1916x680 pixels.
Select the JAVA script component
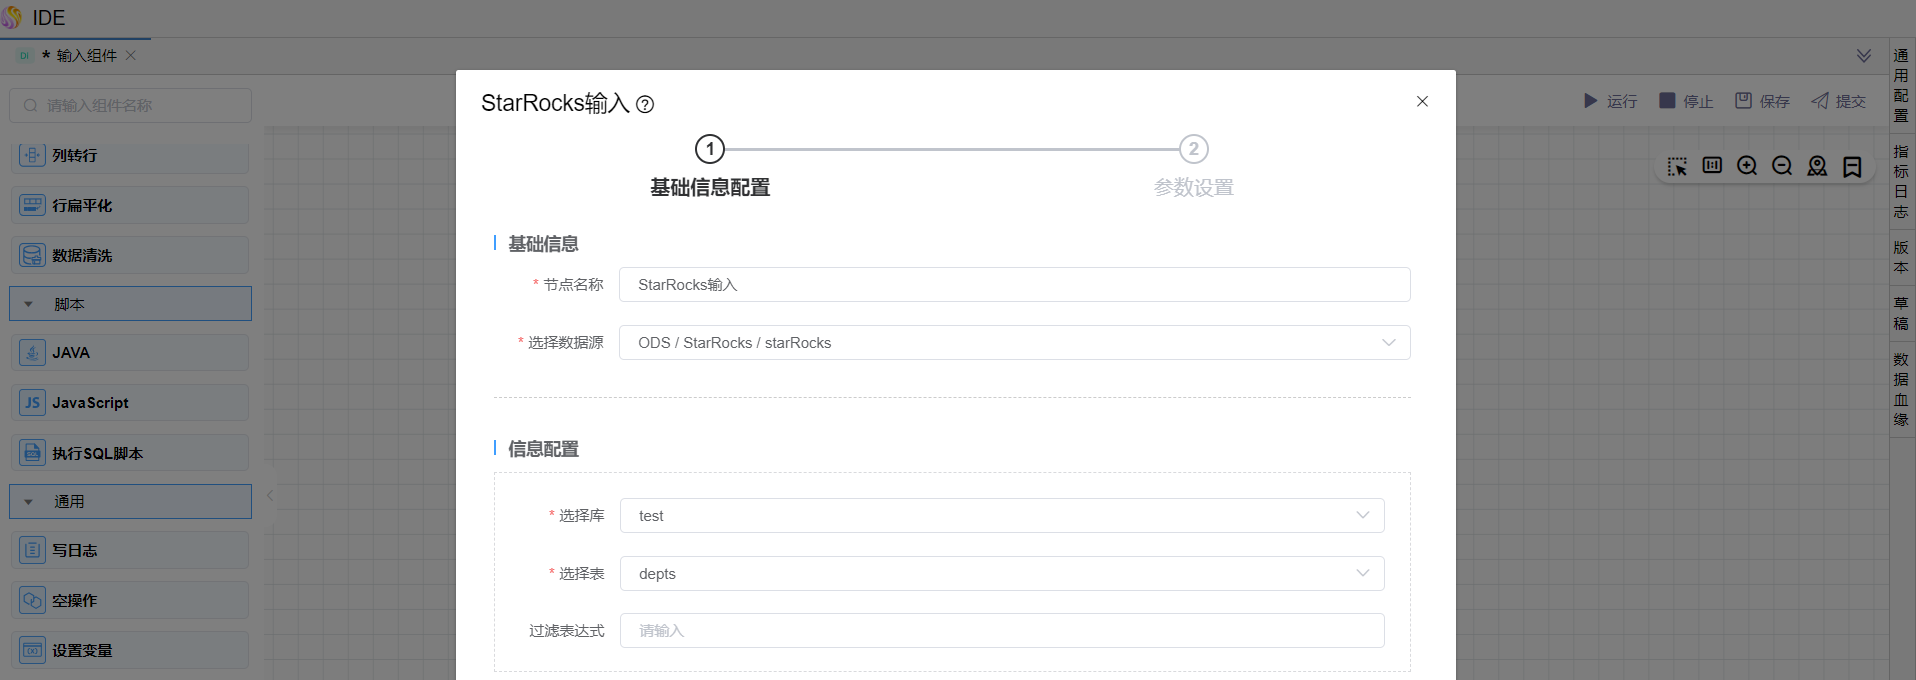130,353
